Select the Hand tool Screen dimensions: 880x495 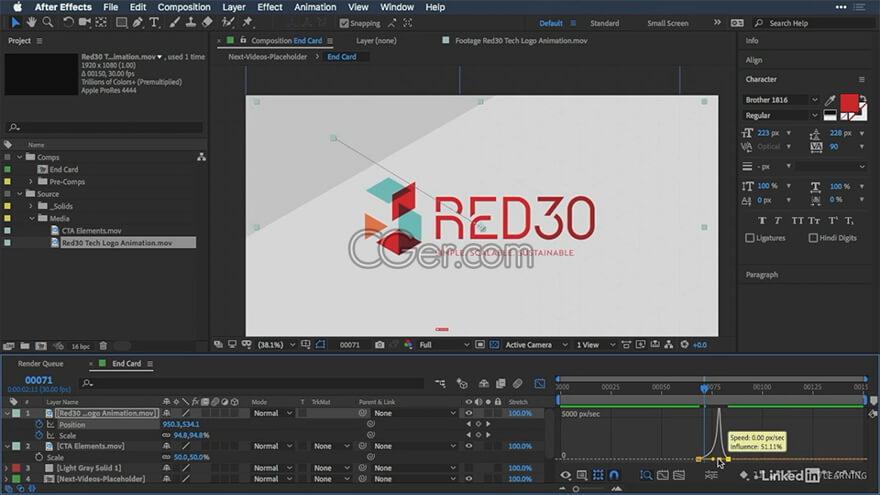click(31, 22)
